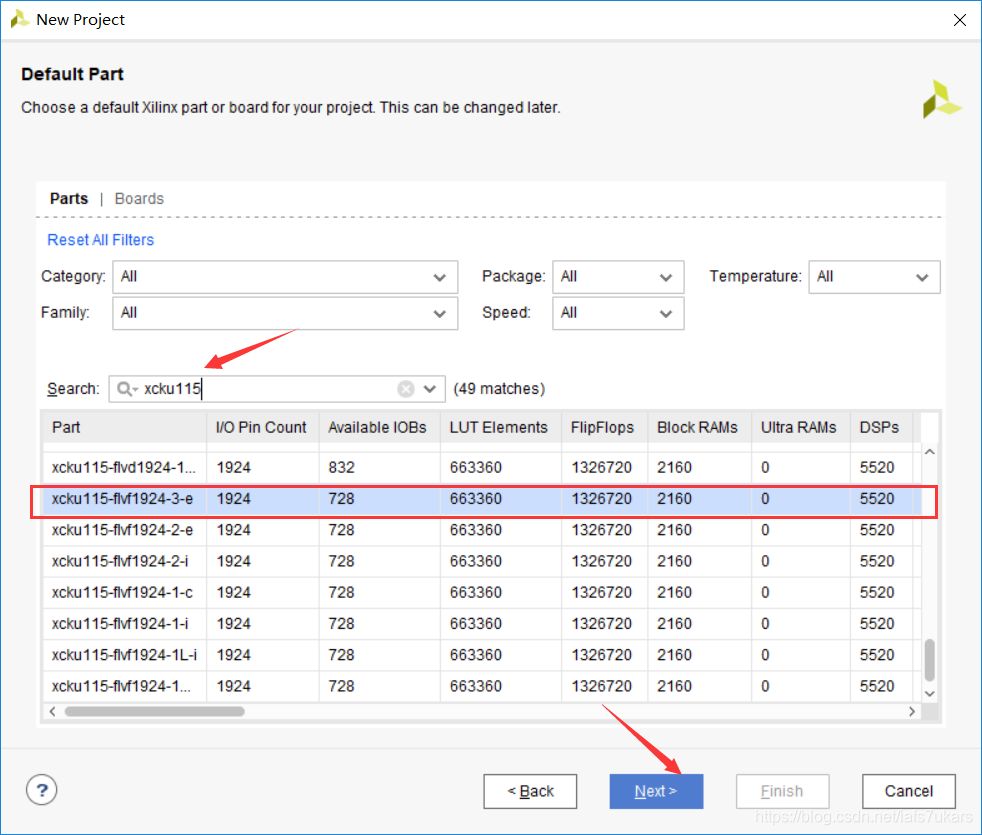Select part xcku115-flvf1924-1-c
982x835 pixels.
482,593
